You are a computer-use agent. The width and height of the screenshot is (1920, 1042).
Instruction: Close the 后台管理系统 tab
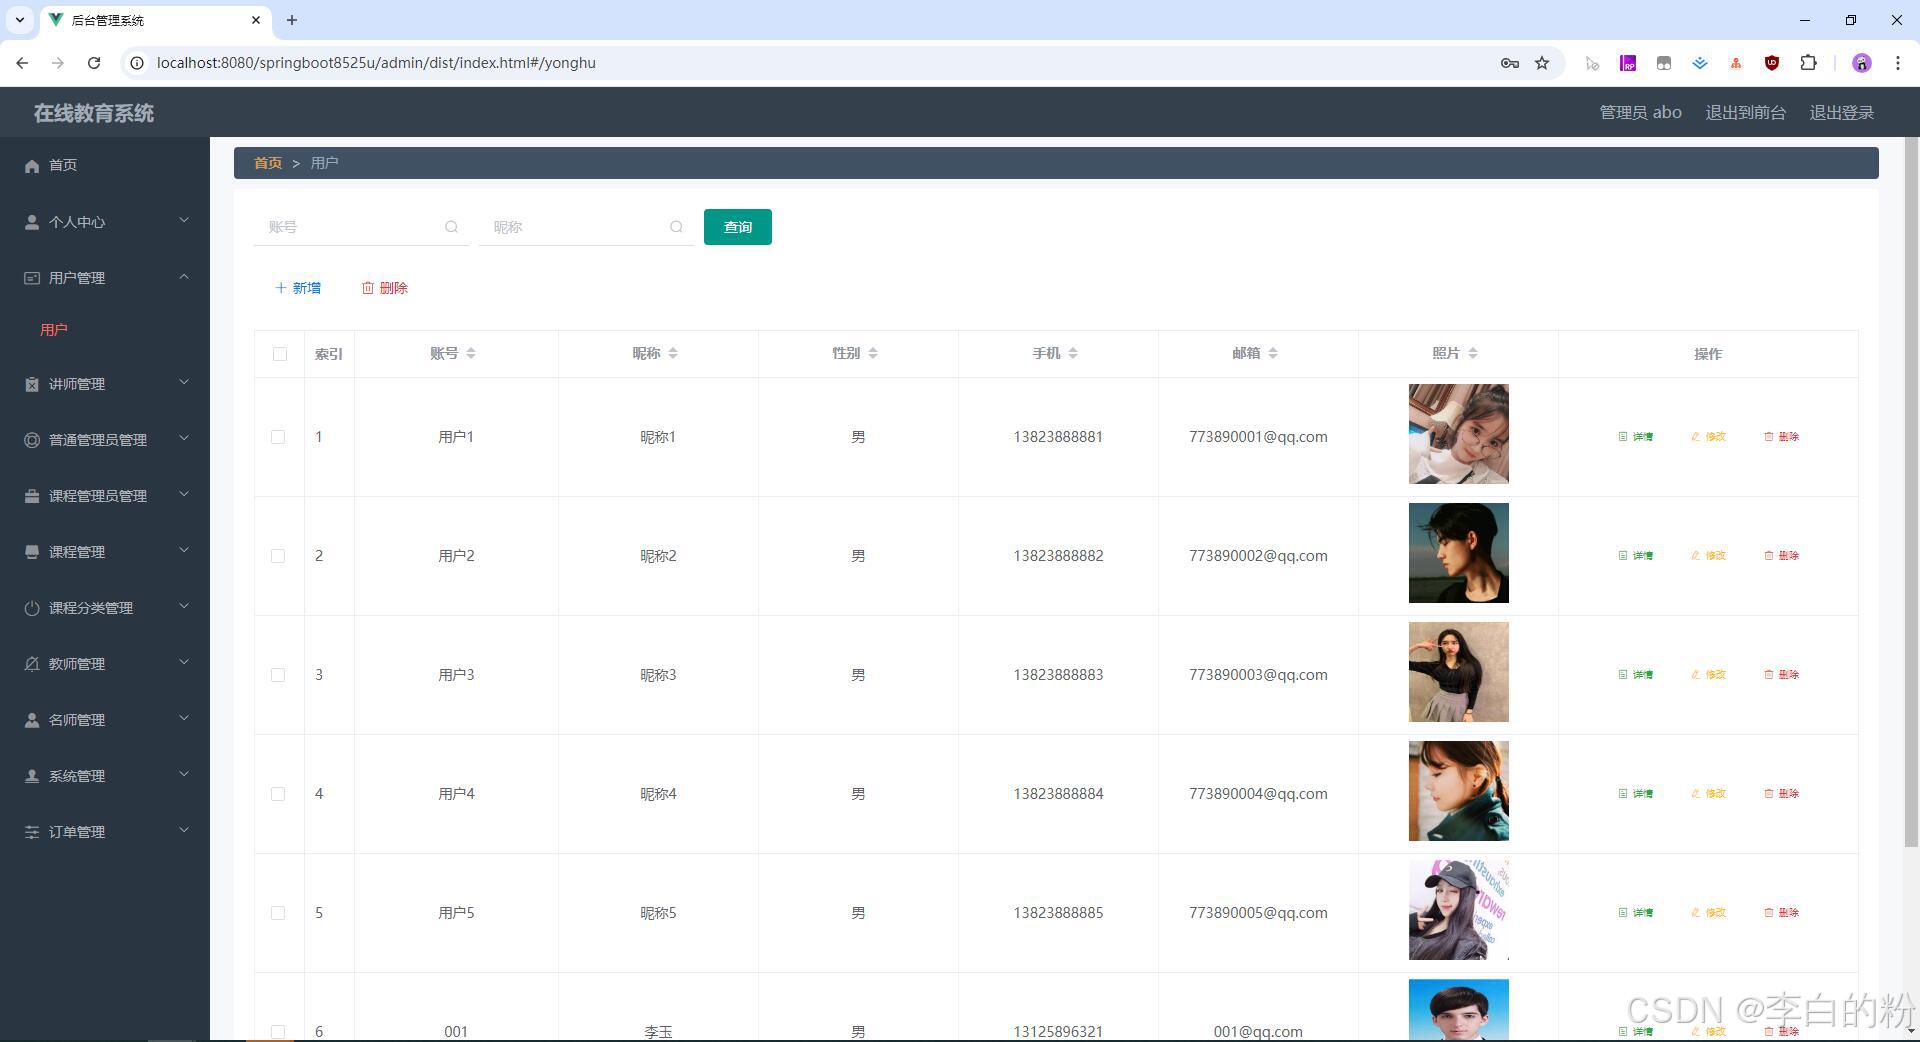point(256,20)
